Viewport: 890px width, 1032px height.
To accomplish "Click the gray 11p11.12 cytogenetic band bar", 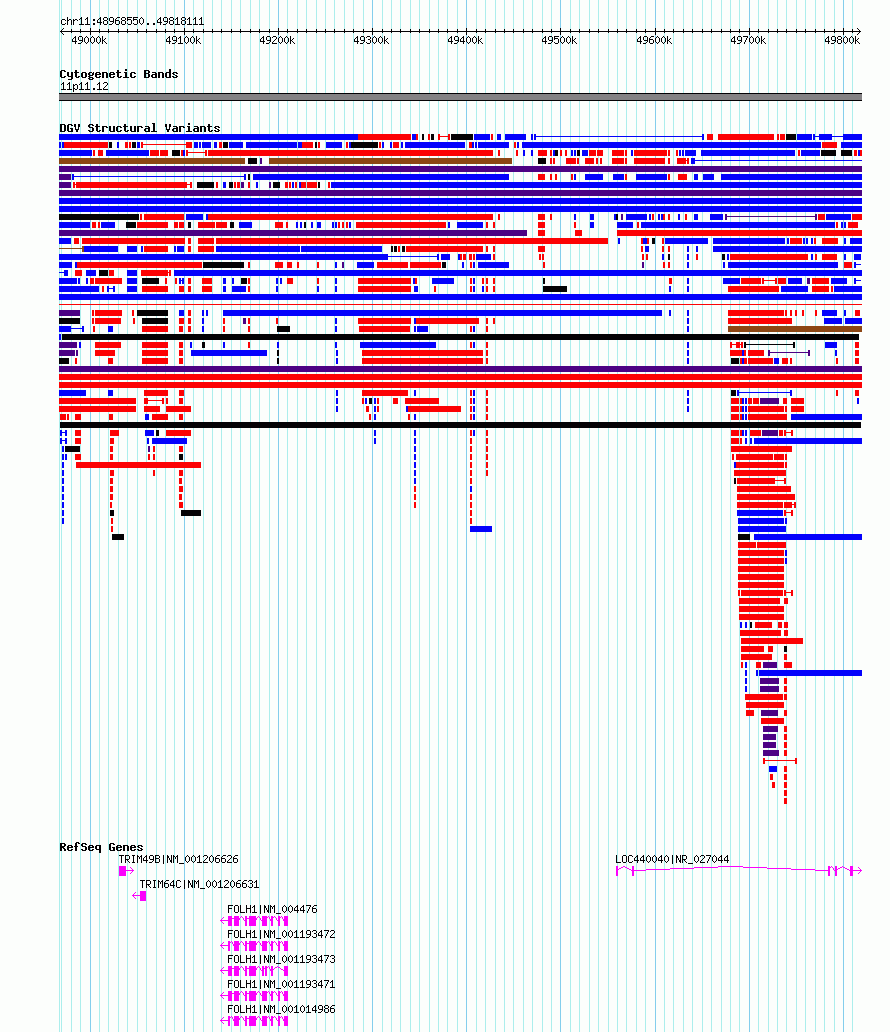I will [460, 97].
